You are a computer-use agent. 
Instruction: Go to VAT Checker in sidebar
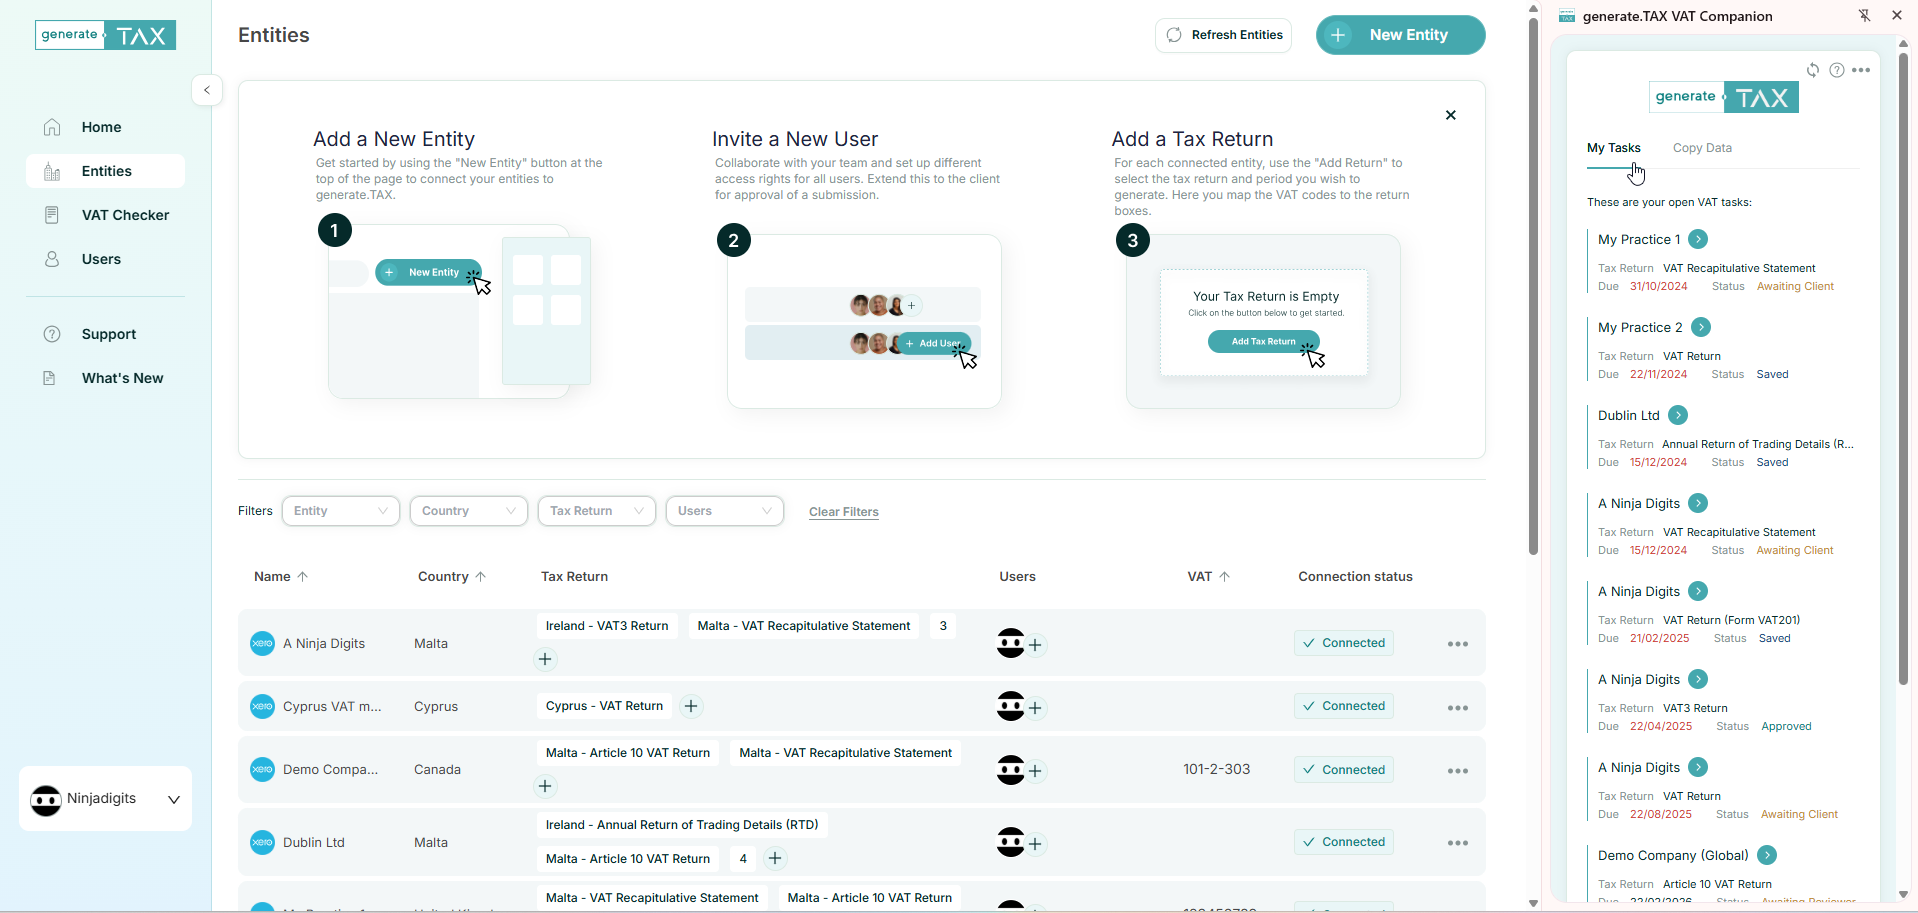click(x=125, y=215)
